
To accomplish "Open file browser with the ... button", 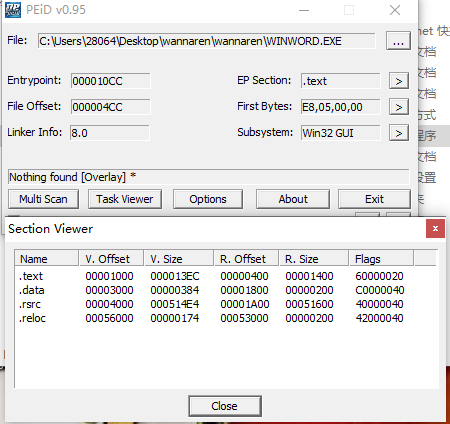I will coord(398,41).
